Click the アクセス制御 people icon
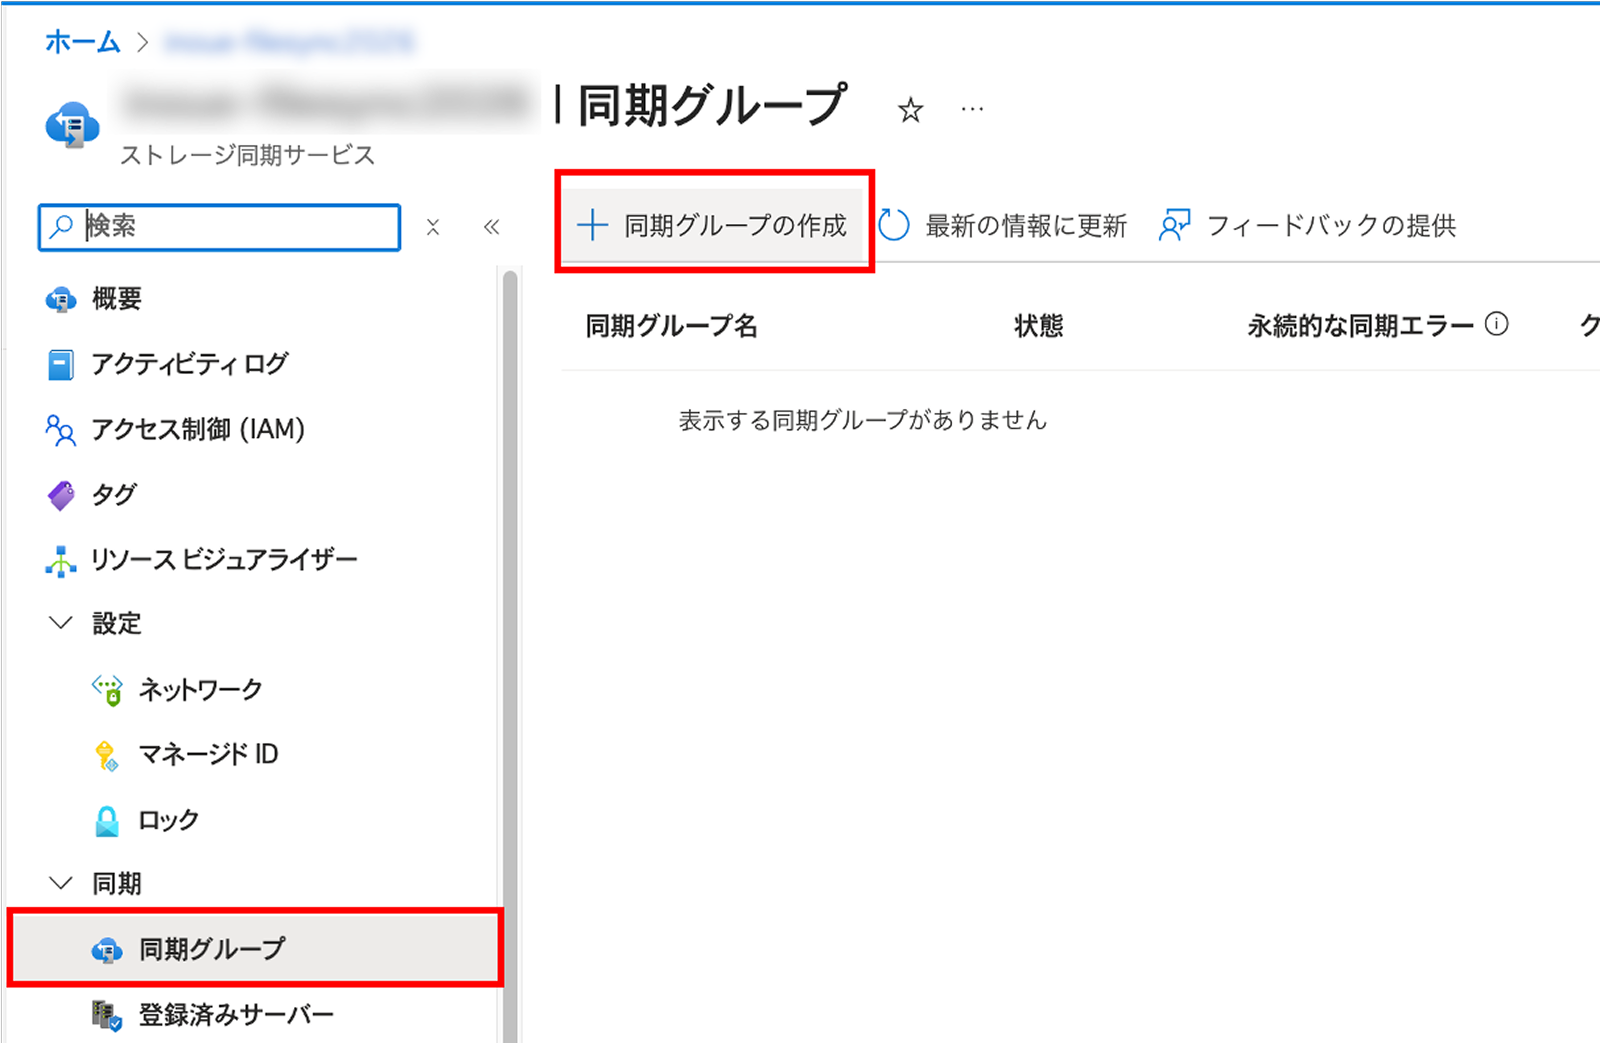 click(x=61, y=430)
